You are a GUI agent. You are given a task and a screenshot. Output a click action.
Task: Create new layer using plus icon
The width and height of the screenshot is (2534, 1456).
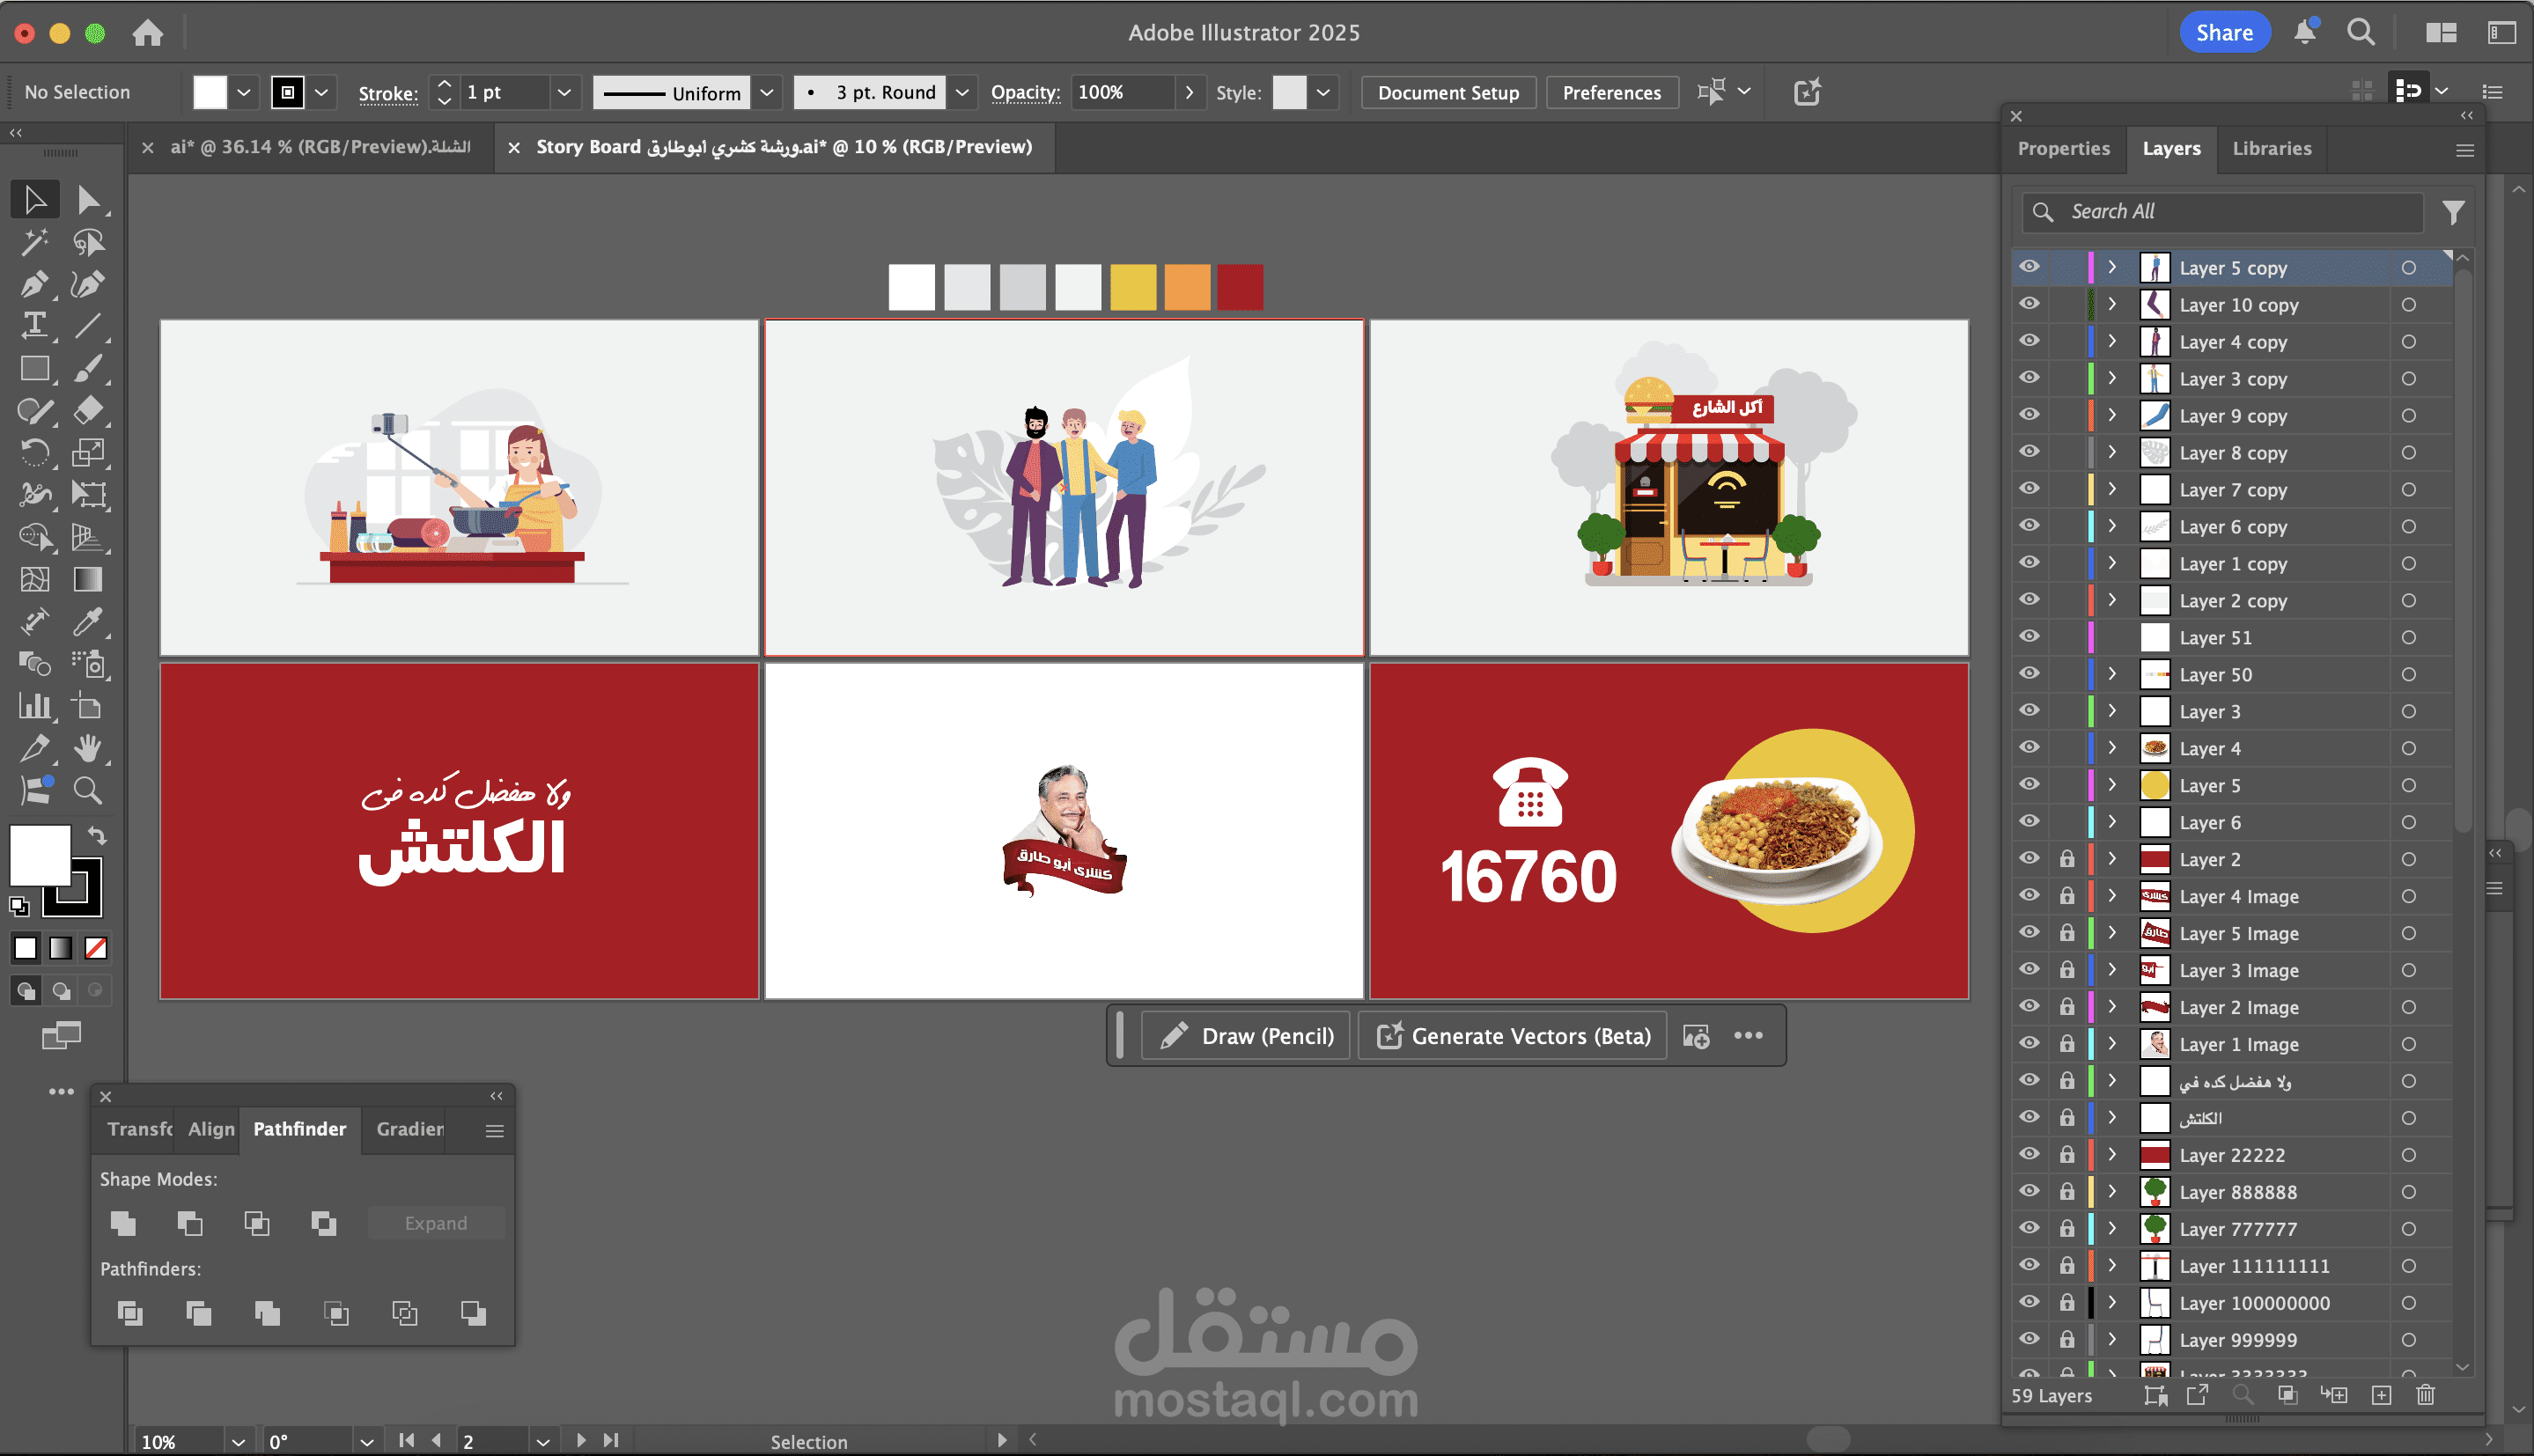point(2381,1395)
